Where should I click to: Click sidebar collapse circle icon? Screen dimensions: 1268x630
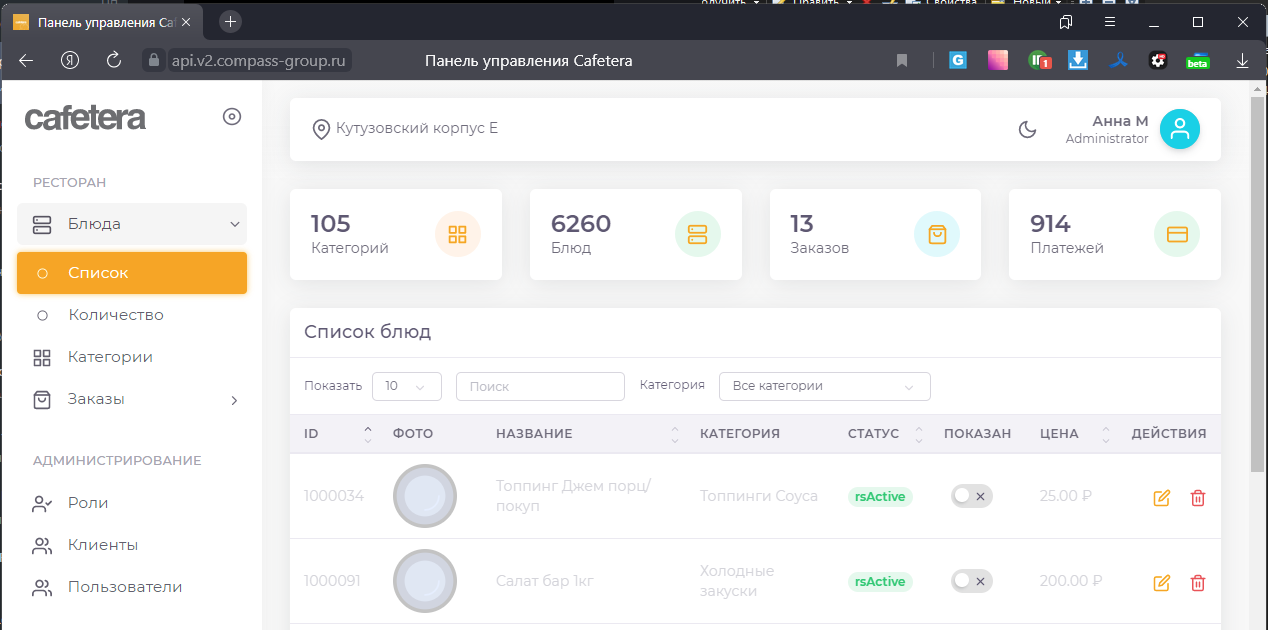click(x=232, y=117)
